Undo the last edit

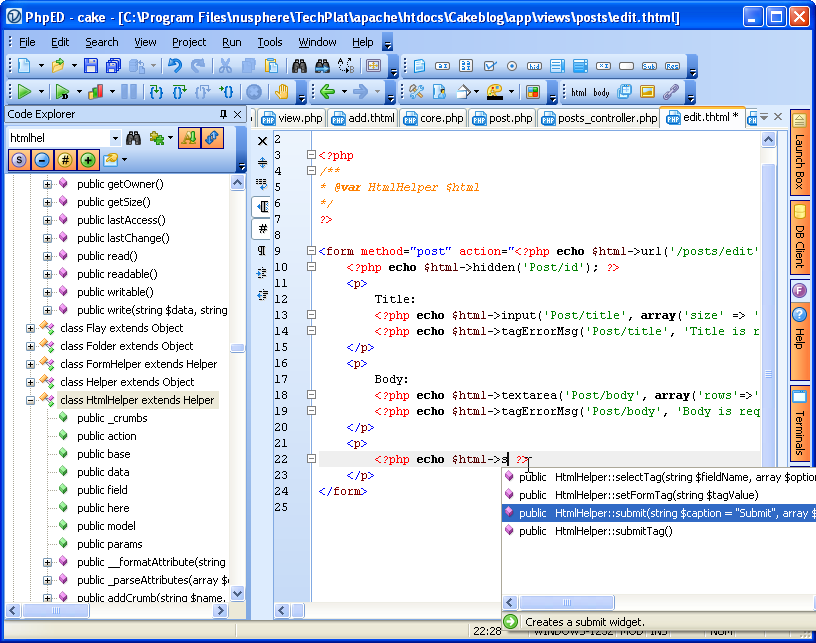(175, 66)
